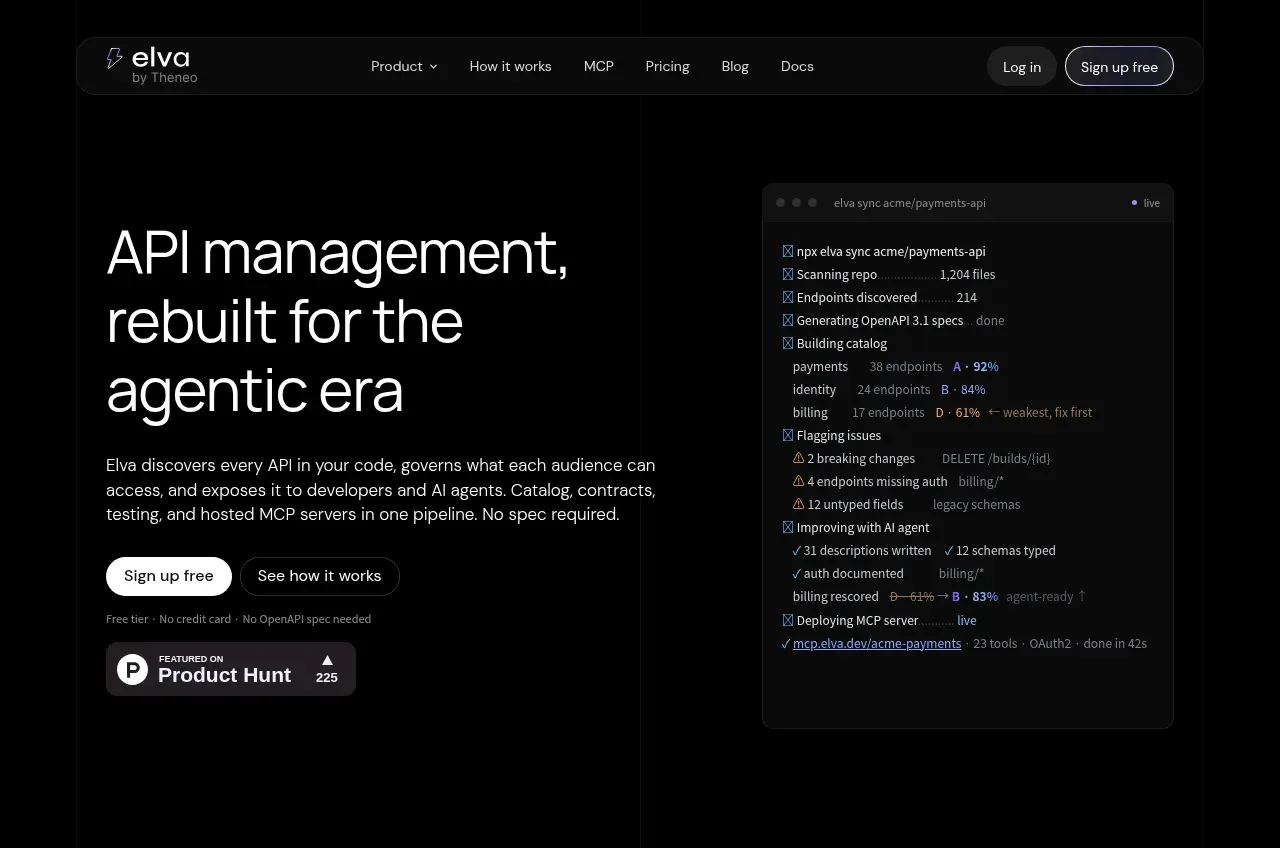Image resolution: width=1280 pixels, height=848 pixels.
Task: Click the 'billing rescored' label
Action: pyautogui.click(x=836, y=597)
